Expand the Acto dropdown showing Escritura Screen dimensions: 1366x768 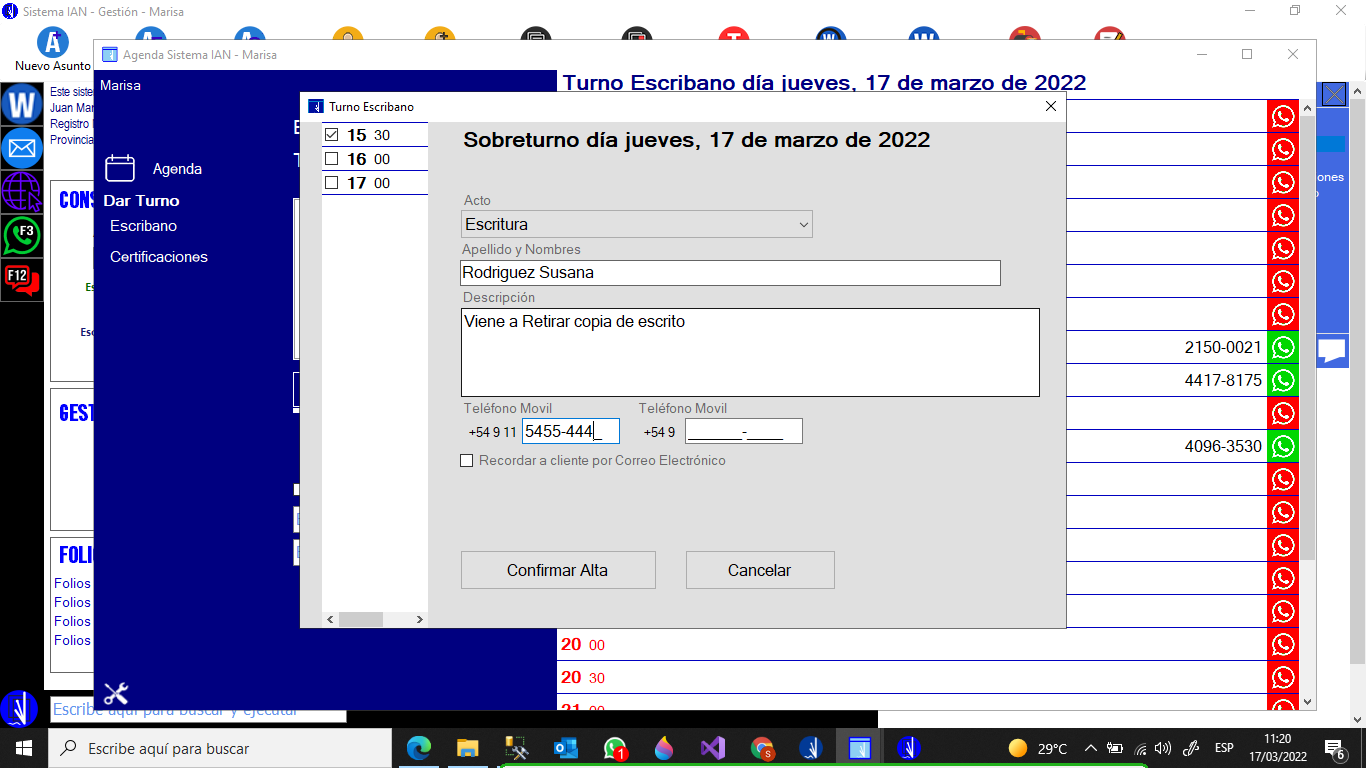coord(636,224)
